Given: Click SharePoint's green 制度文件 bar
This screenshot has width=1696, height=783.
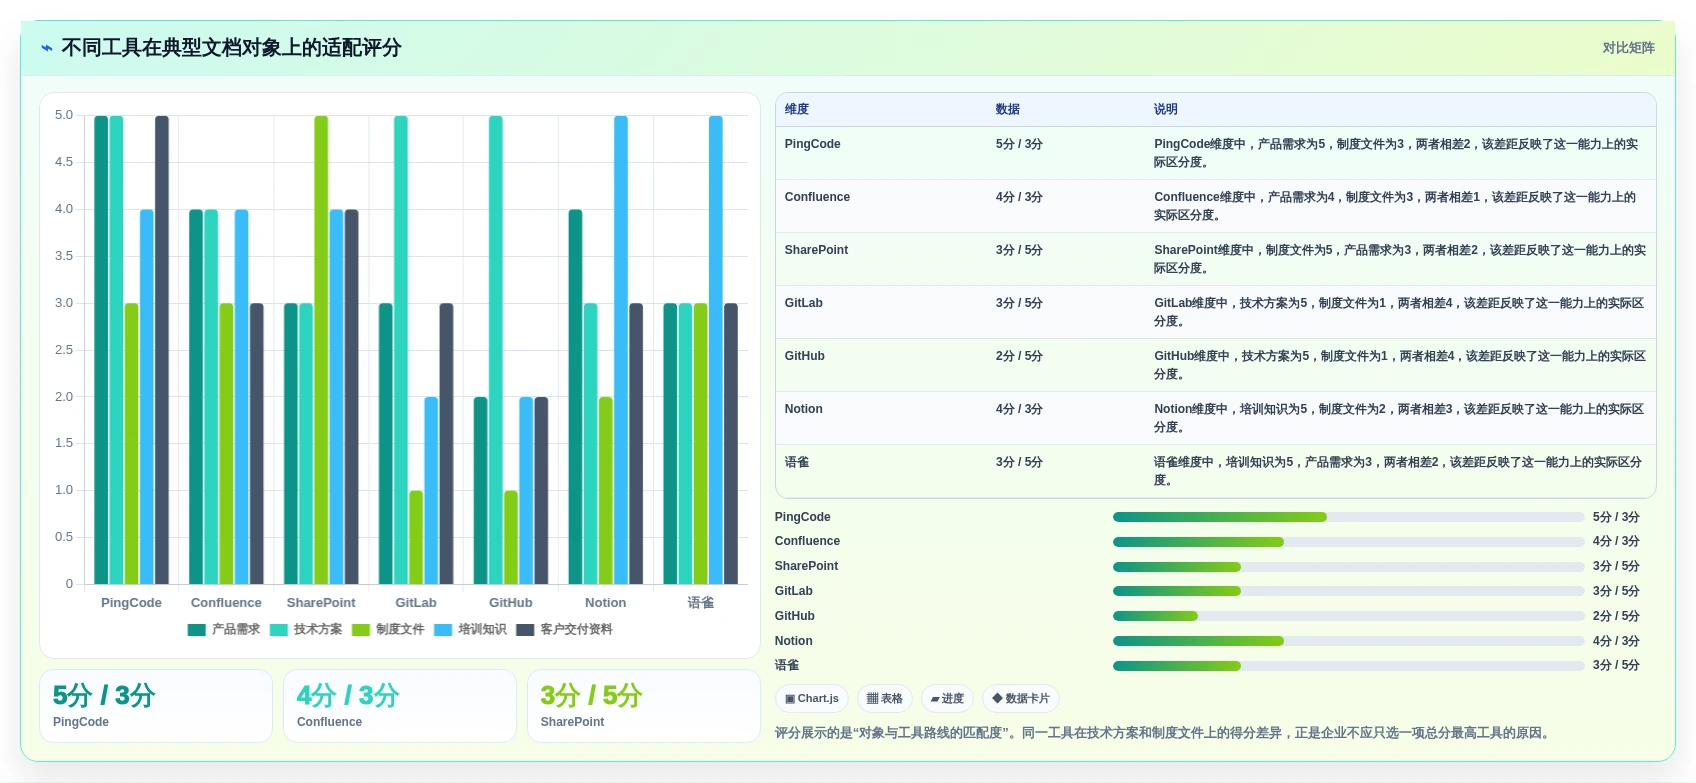Looking at the screenshot, I should point(321,350).
